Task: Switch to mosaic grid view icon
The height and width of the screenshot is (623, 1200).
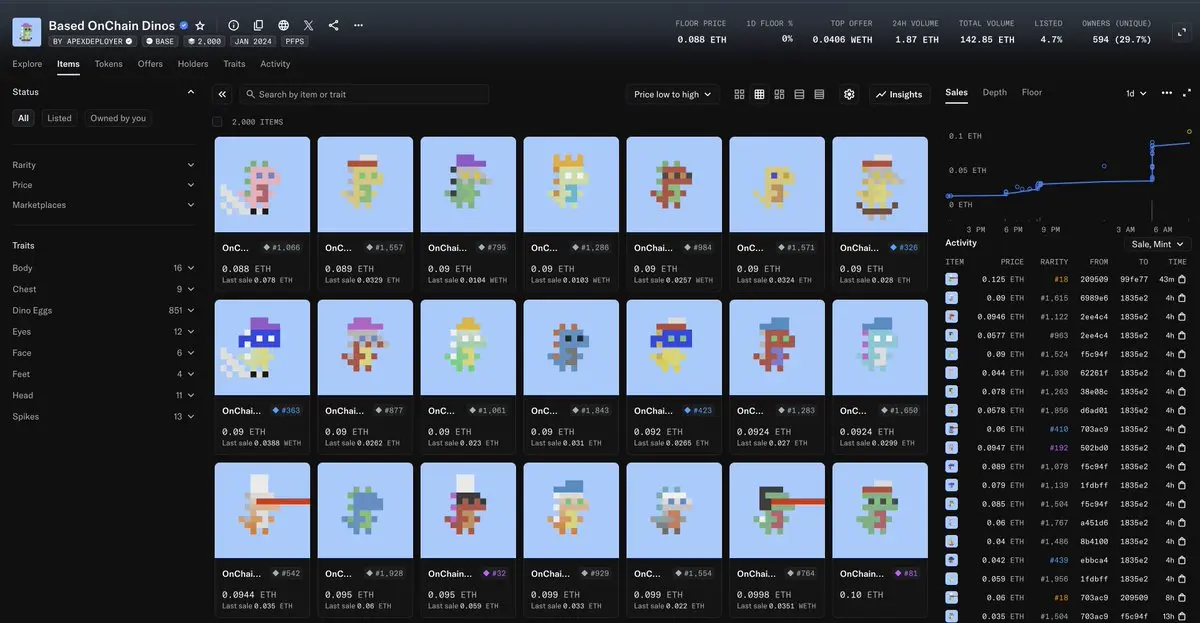Action: click(779, 94)
